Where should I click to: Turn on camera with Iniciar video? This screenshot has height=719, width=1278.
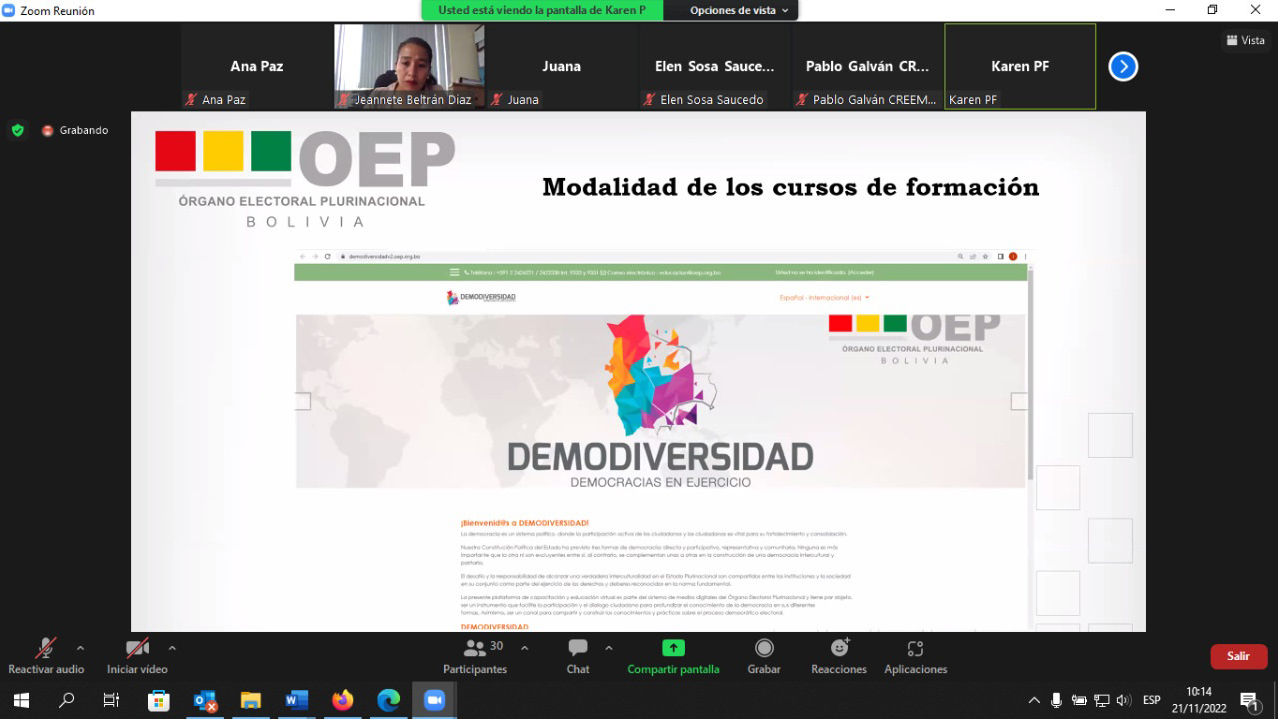(138, 656)
